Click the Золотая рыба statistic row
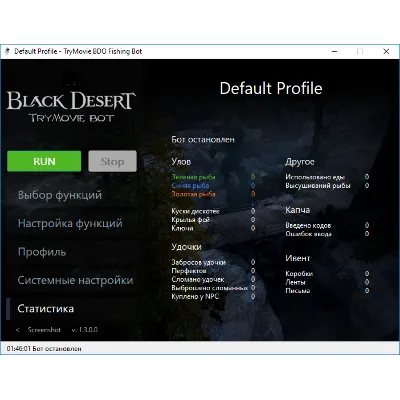Screen dimensions: 400x400 point(213,194)
